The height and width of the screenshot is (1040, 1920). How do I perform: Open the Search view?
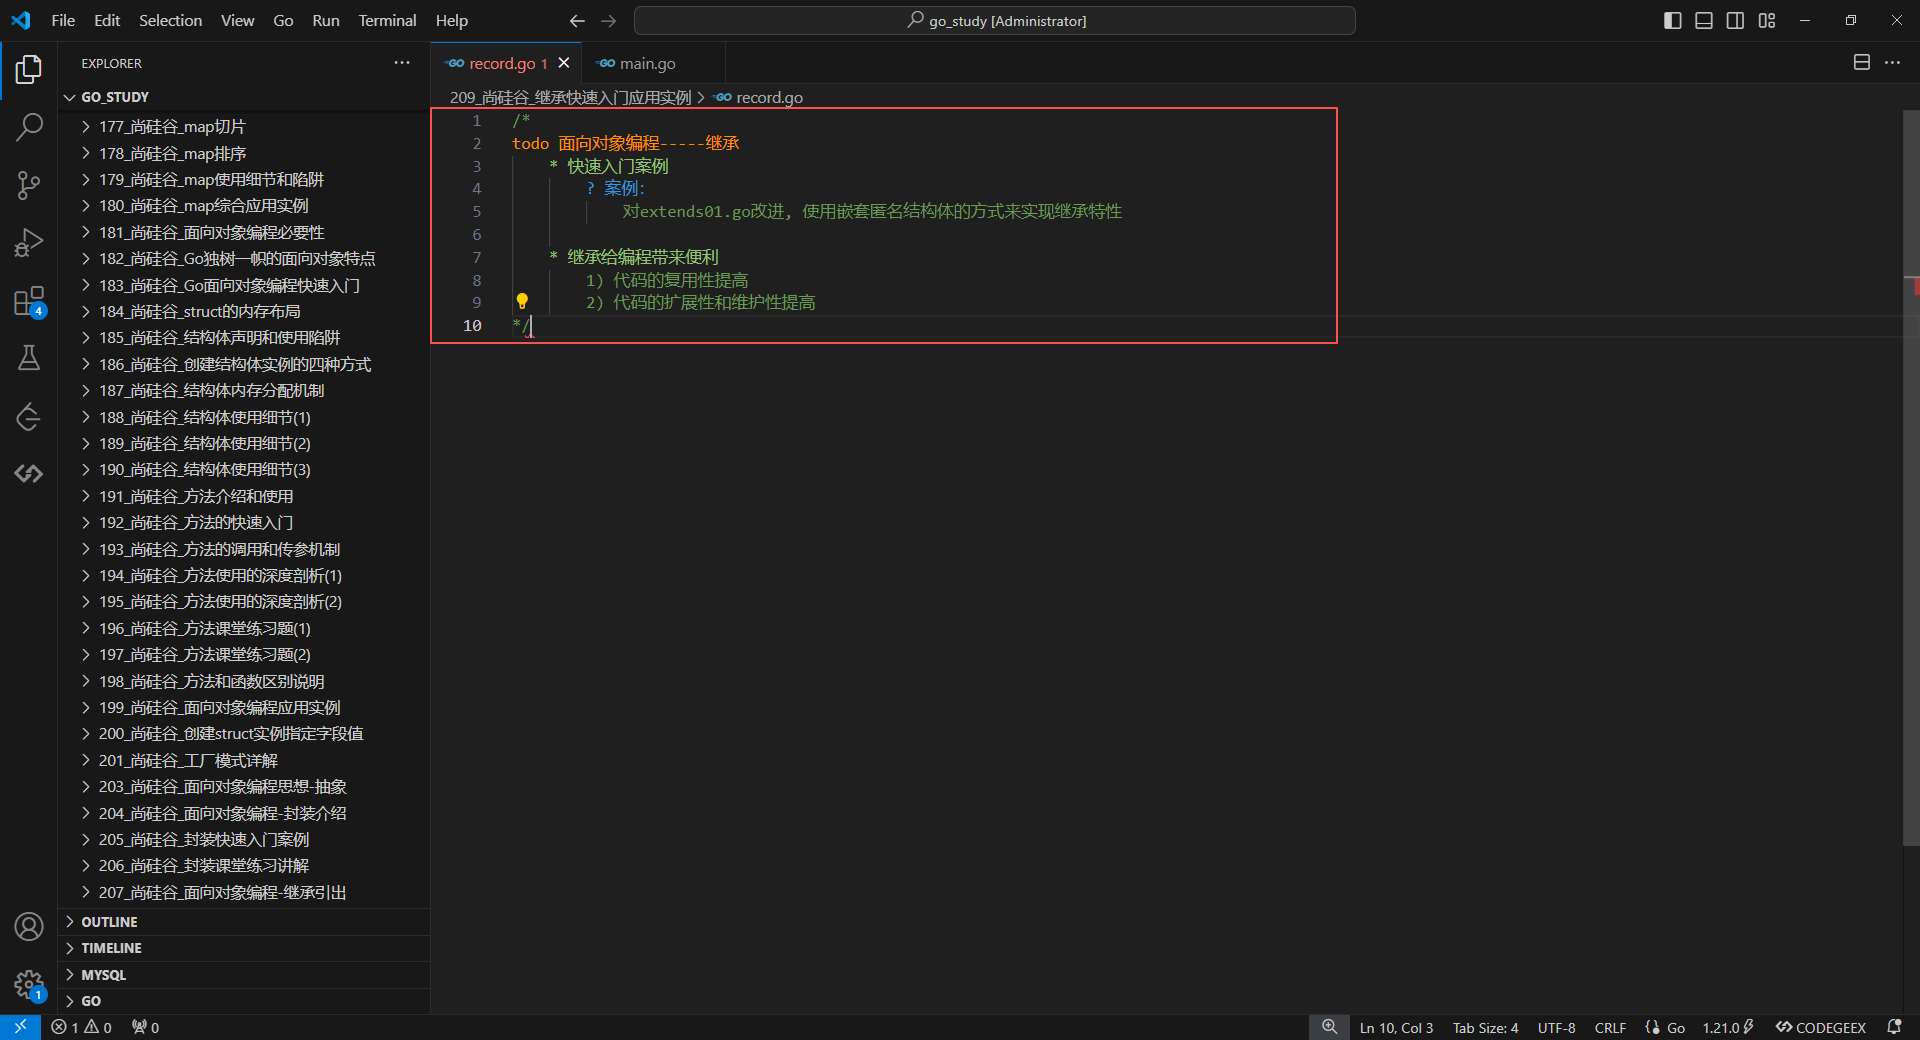click(x=29, y=127)
